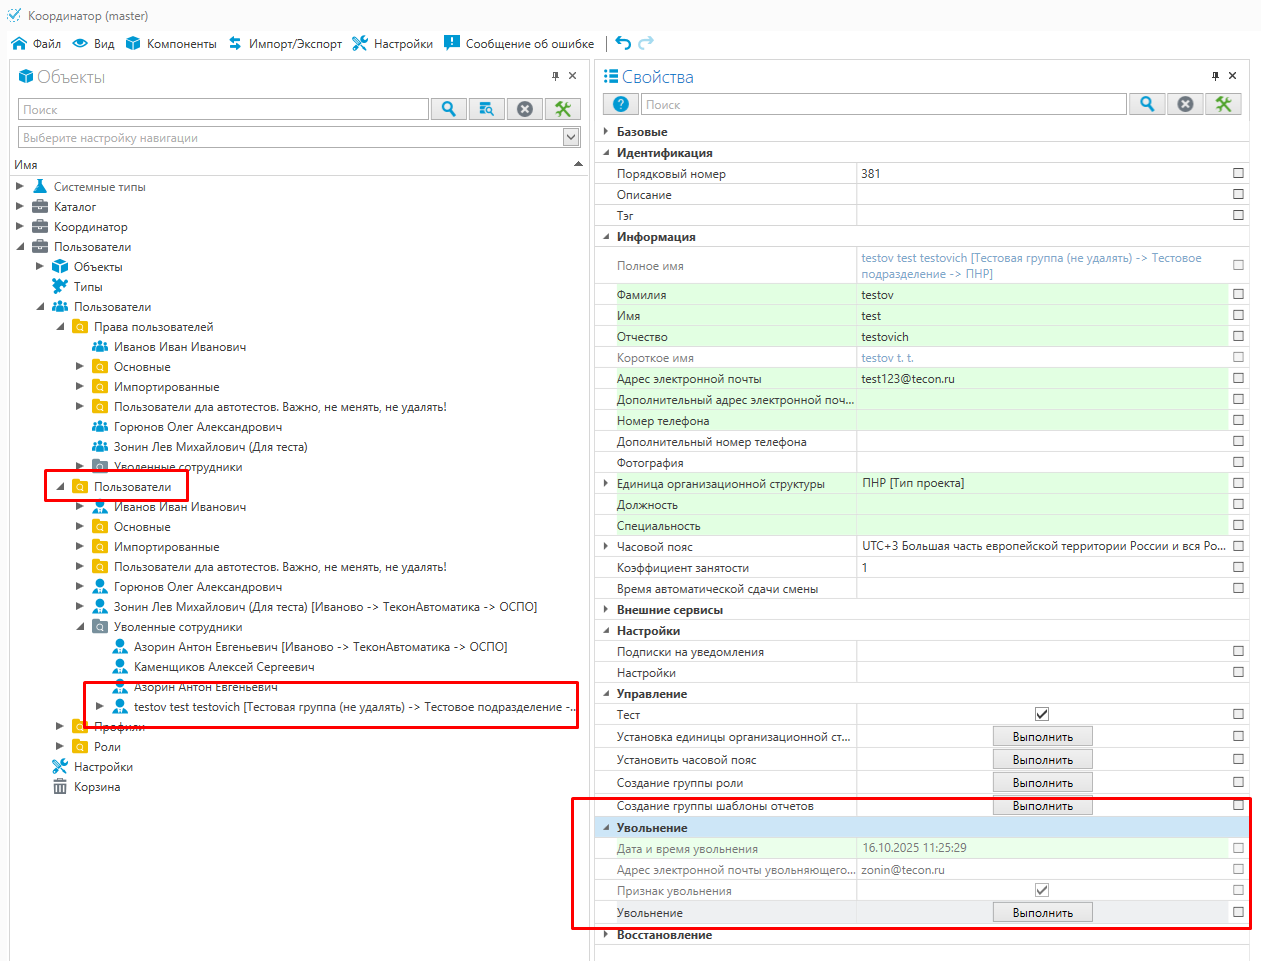This screenshot has width=1261, height=961.
Task: Click the search magnifier in the Objects panel
Action: click(449, 109)
